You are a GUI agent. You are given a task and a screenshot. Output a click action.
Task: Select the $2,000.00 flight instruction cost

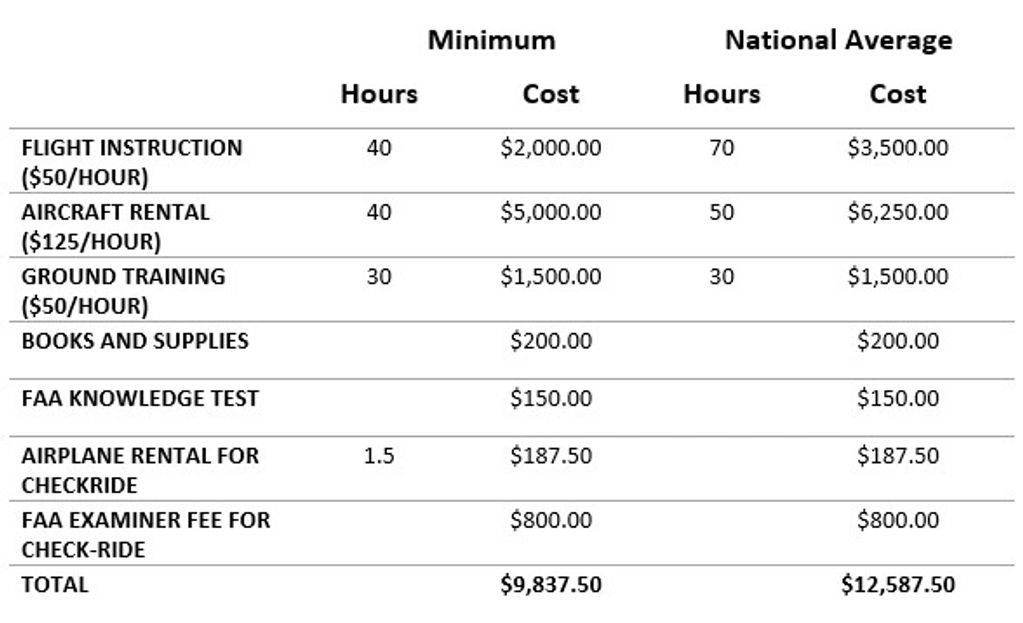(x=551, y=149)
